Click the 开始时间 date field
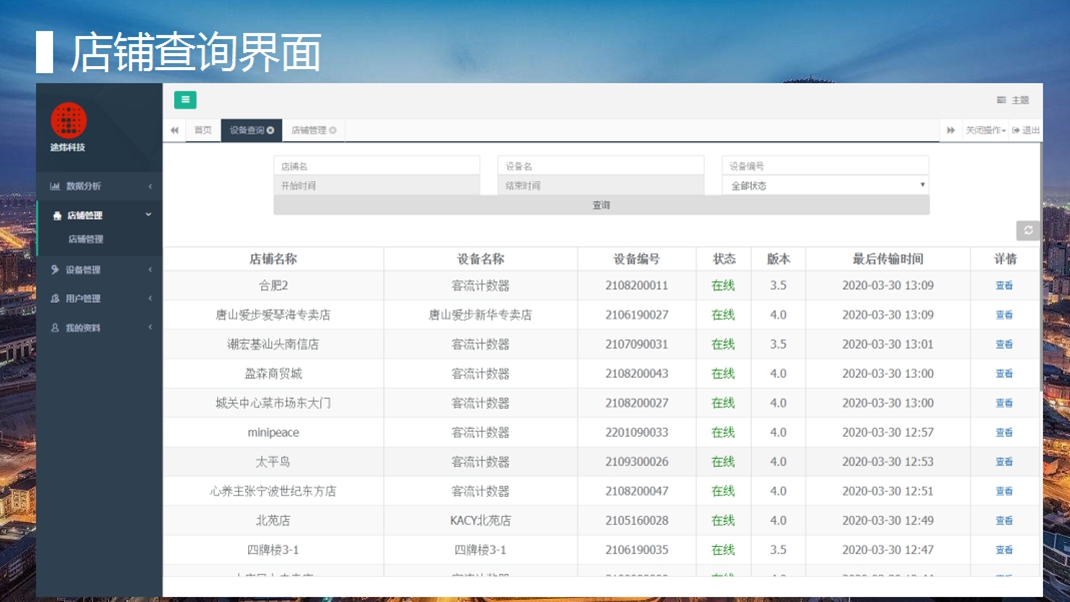The height and width of the screenshot is (602, 1070). tap(377, 186)
